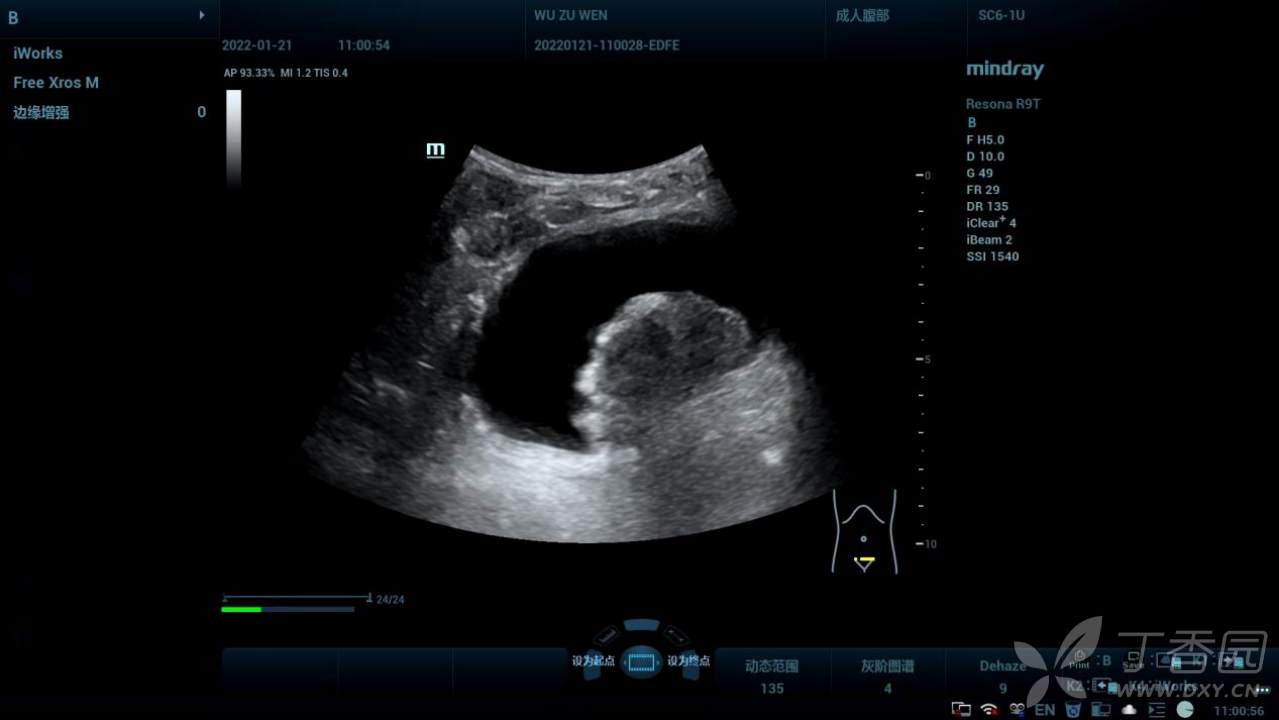
Task: Select the 边缘增强 edge enhancement setting
Action: [x=41, y=113]
